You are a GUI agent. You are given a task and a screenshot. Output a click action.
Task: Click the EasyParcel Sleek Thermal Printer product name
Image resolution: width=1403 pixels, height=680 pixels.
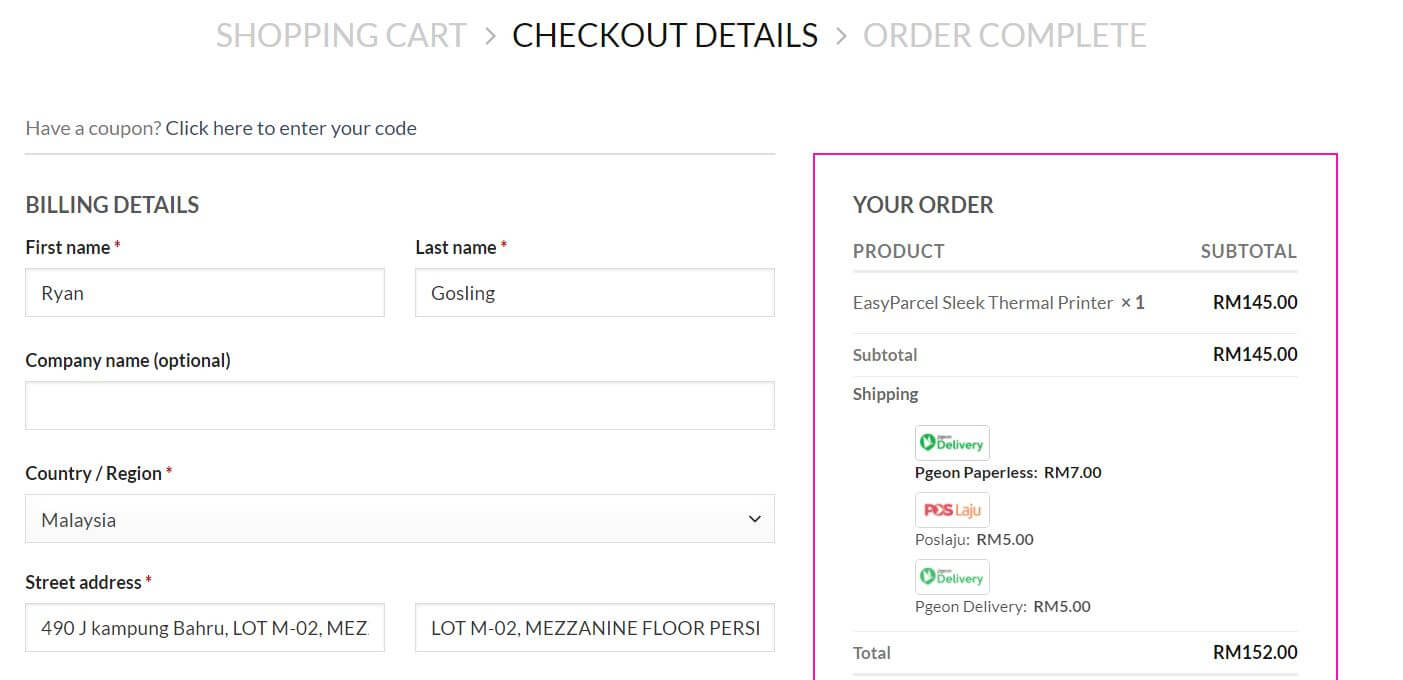click(x=983, y=302)
